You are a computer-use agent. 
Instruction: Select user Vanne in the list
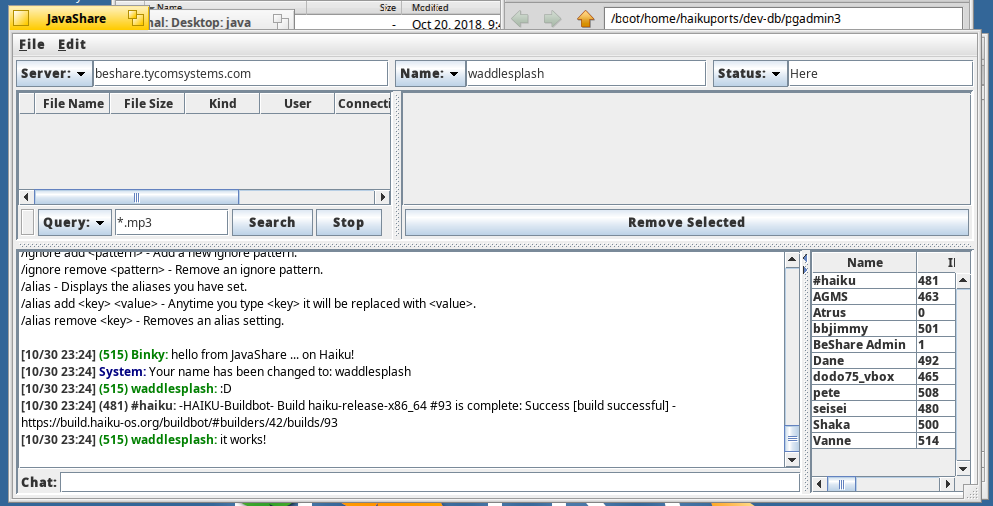click(864, 441)
